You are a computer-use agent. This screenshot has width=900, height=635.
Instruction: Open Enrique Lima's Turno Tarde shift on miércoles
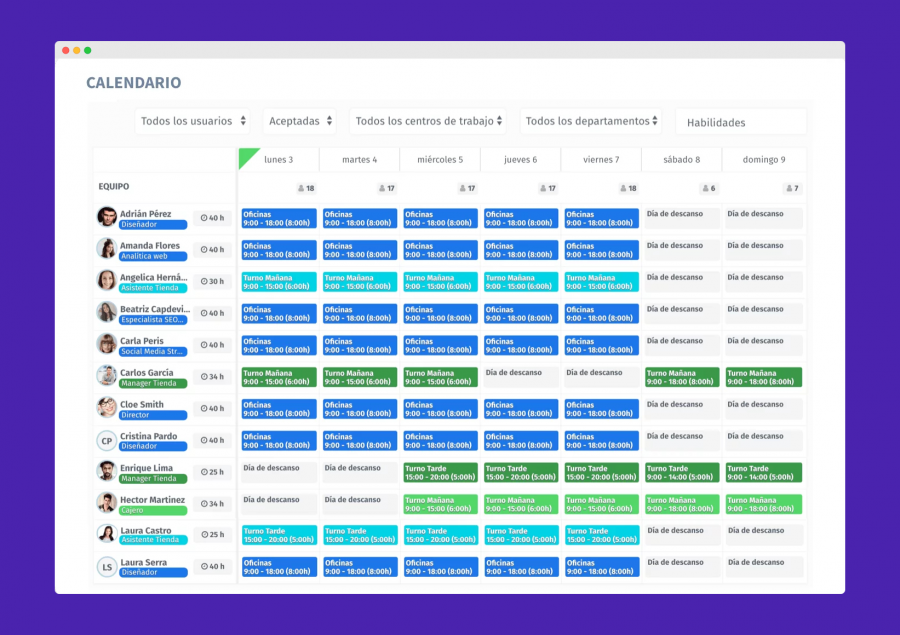tap(440, 473)
